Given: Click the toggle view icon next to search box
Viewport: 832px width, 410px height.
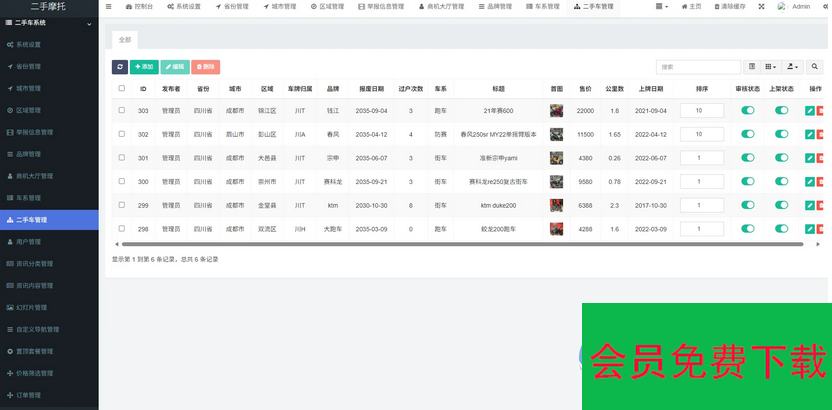Looking at the screenshot, I should tap(752, 67).
